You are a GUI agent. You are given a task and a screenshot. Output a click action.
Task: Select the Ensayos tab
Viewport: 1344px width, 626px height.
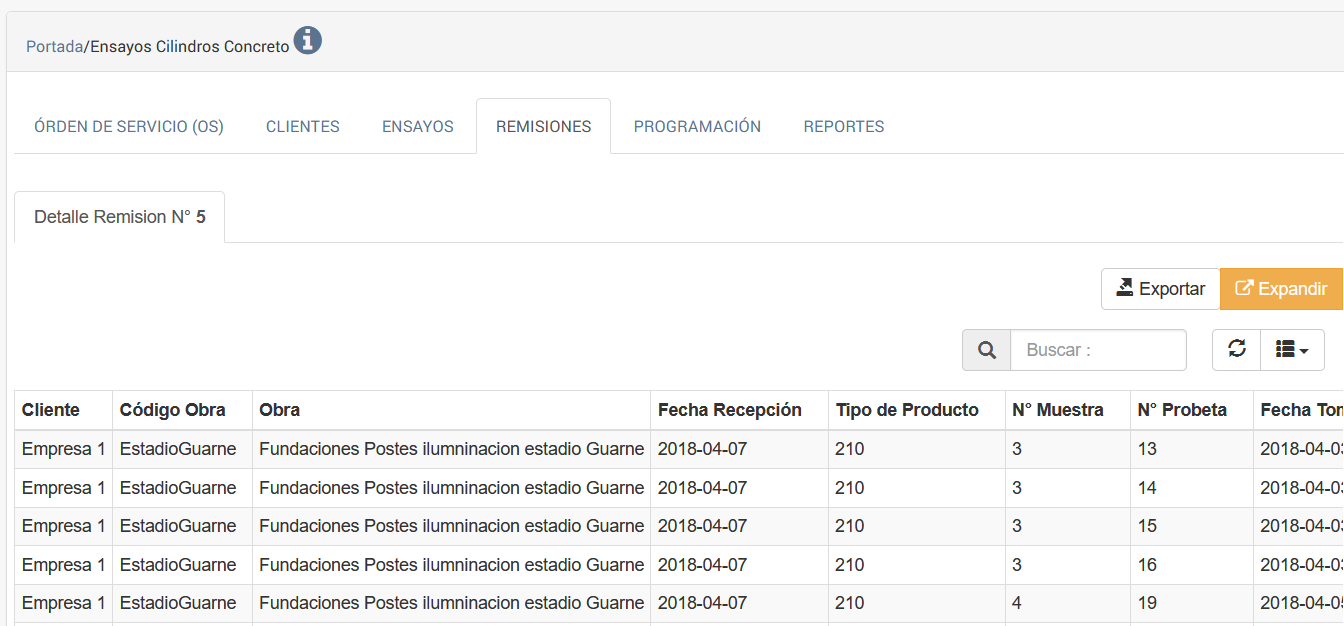click(418, 127)
